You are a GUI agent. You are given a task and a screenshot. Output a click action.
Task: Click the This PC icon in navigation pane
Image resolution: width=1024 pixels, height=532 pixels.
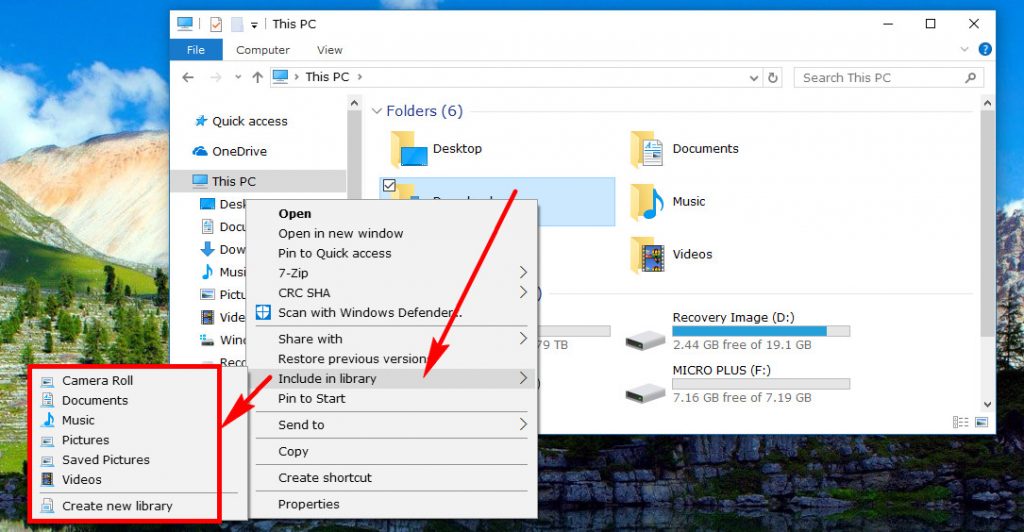(200, 181)
